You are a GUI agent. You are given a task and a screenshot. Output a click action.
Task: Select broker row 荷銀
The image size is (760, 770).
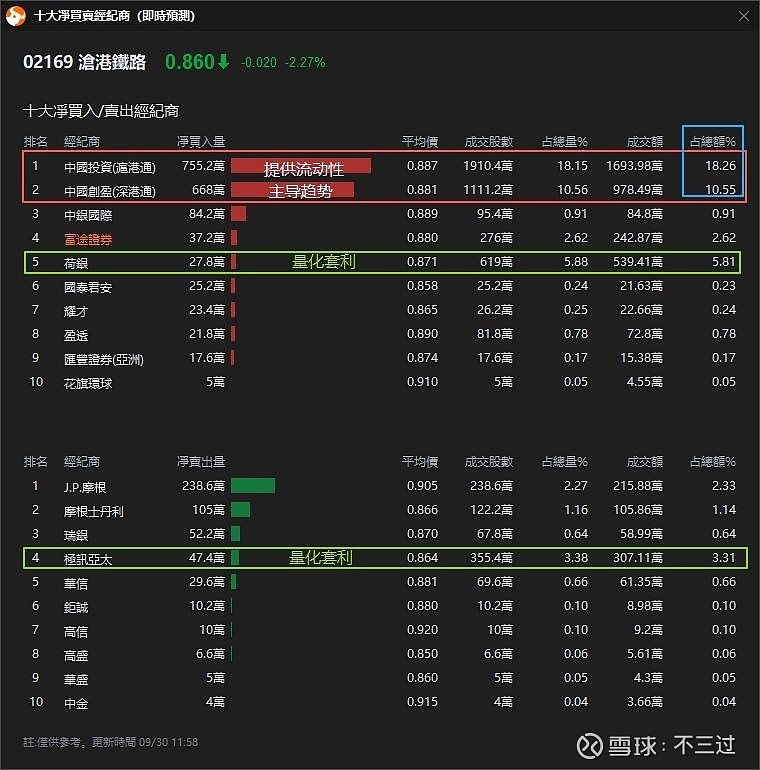coord(380,262)
